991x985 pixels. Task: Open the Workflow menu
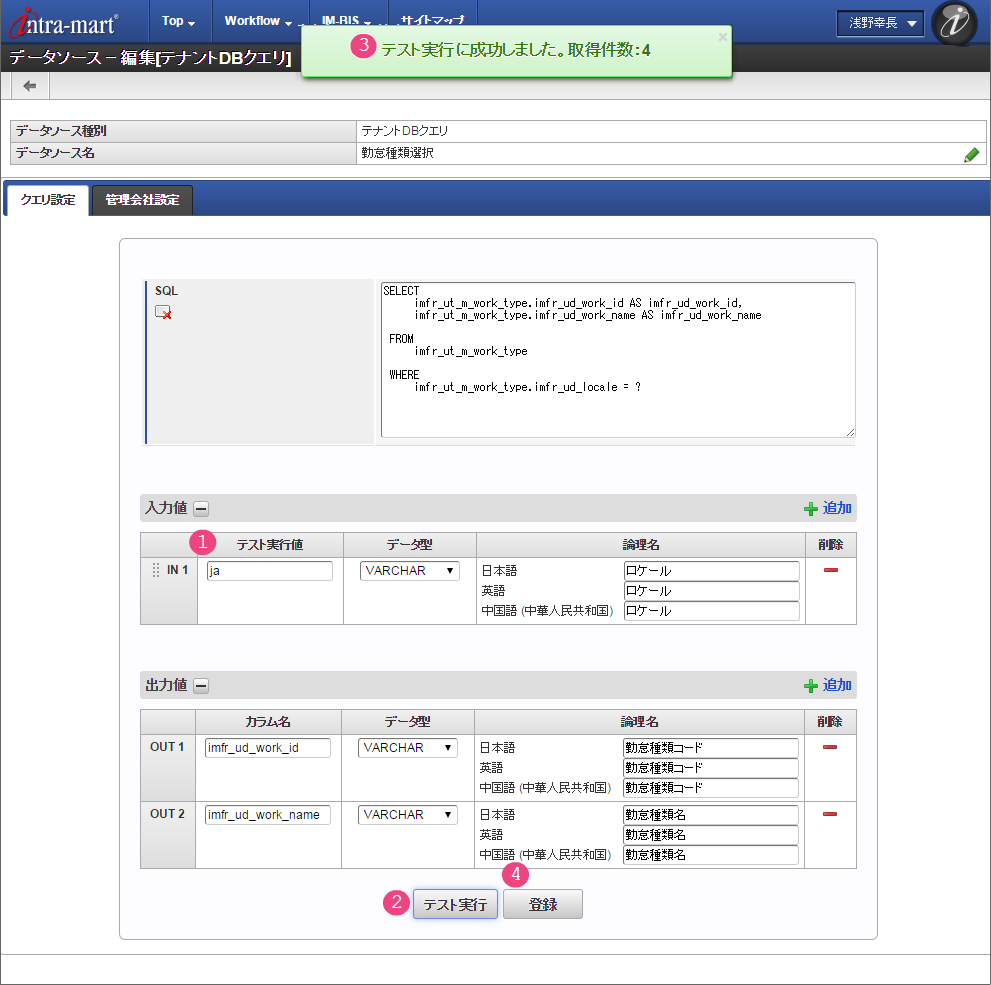(259, 21)
